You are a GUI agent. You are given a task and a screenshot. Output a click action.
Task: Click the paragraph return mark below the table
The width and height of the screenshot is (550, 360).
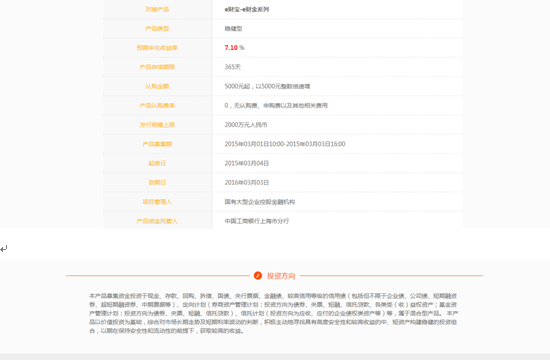pos(4,249)
